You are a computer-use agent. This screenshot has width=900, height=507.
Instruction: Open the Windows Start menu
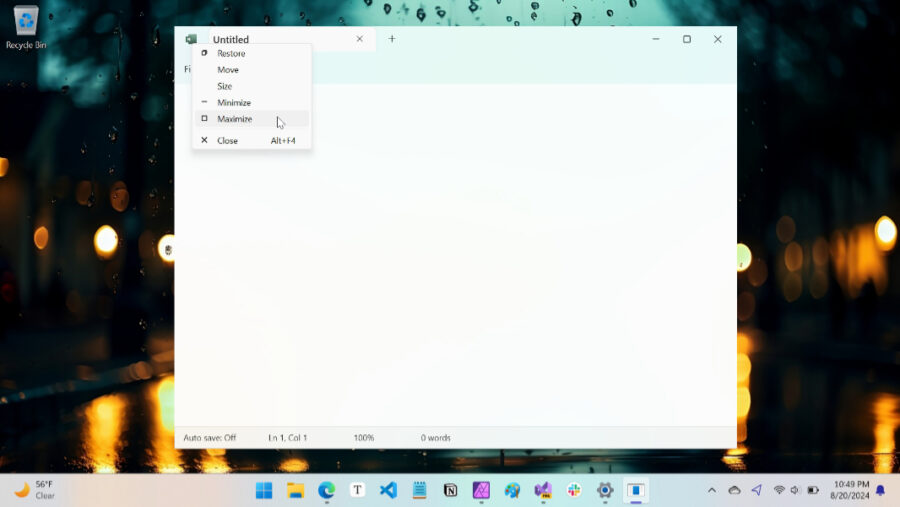(264, 490)
